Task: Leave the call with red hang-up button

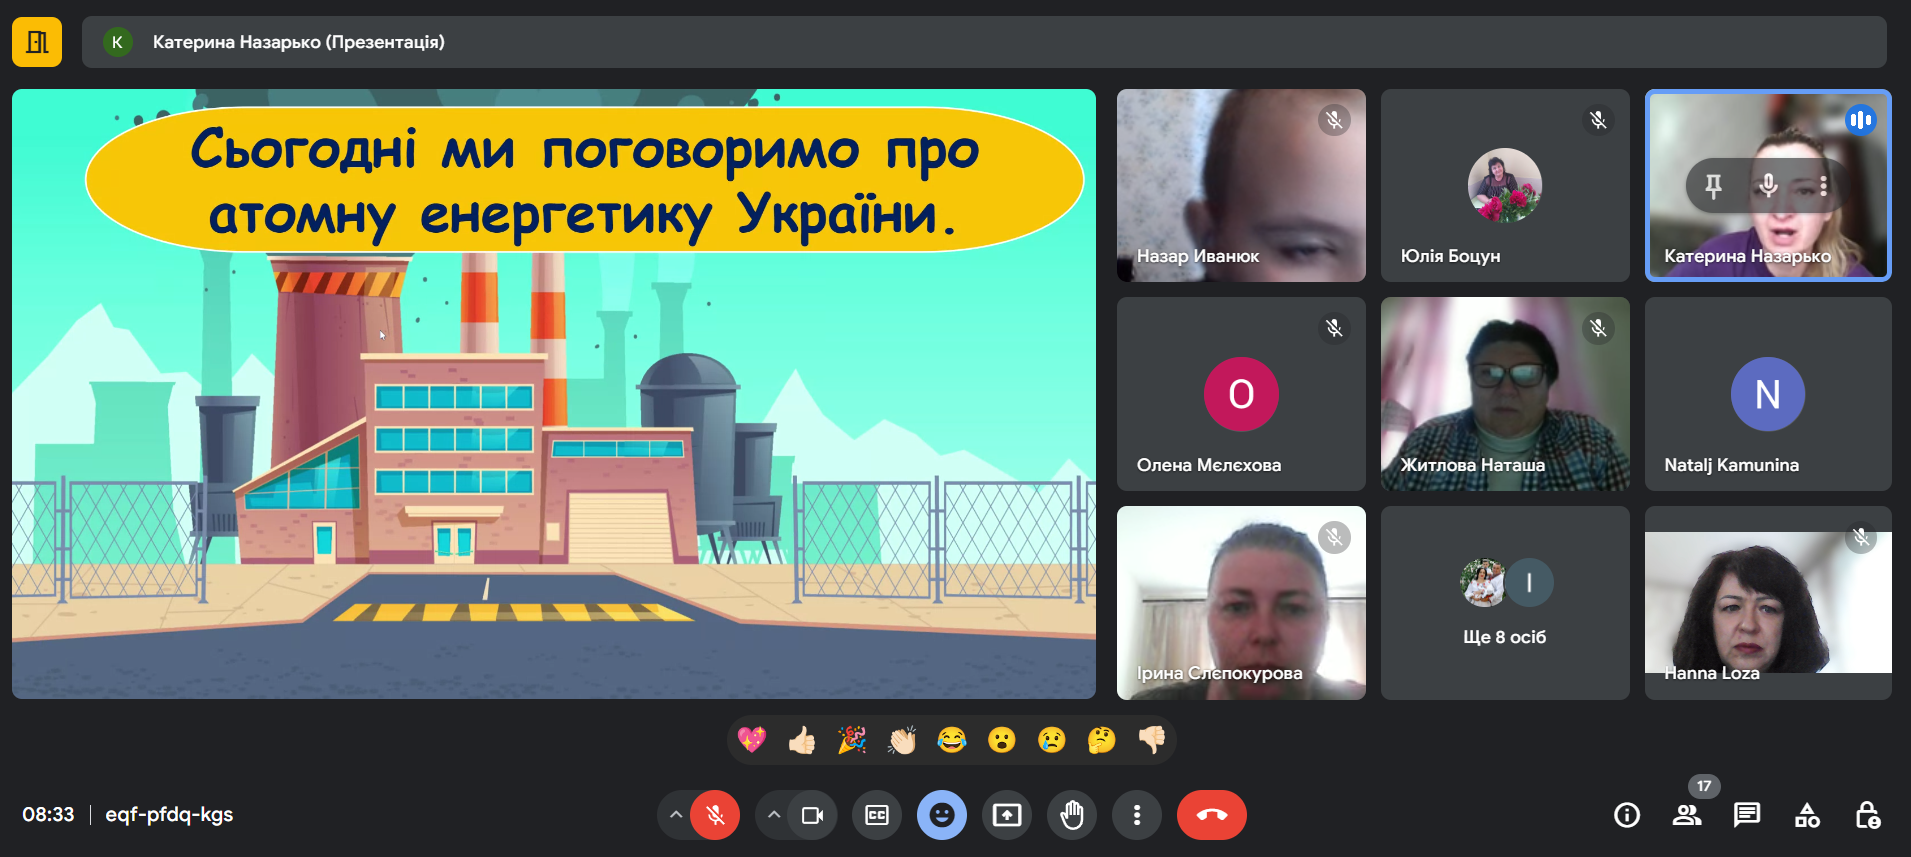Action: click(x=1211, y=816)
